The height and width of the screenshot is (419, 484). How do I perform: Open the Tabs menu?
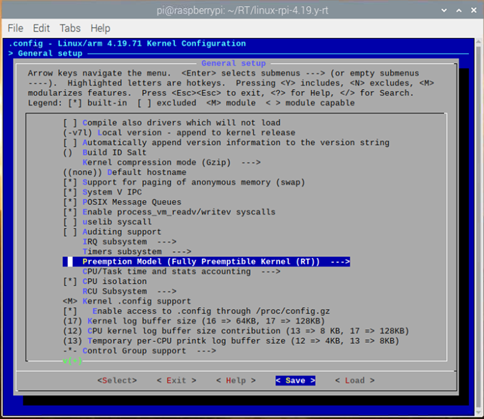point(70,28)
